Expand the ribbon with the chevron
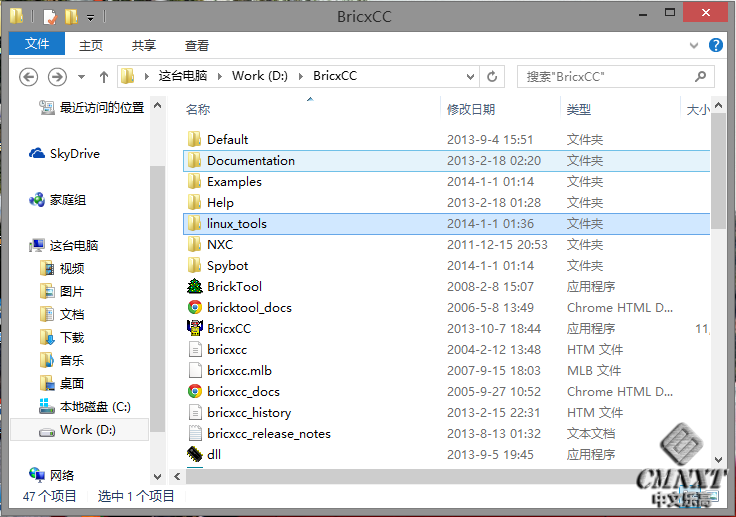The image size is (736, 517). (694, 46)
